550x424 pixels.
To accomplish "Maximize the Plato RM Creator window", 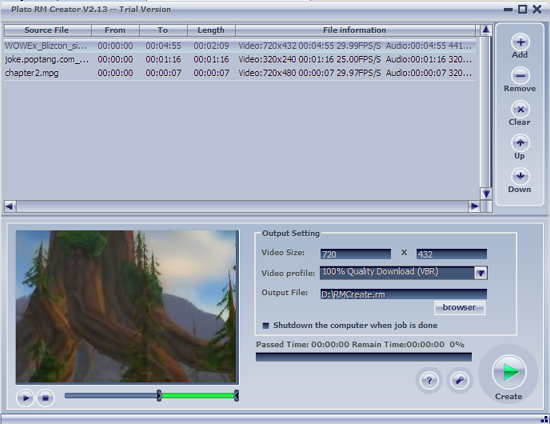I will (x=522, y=9).
